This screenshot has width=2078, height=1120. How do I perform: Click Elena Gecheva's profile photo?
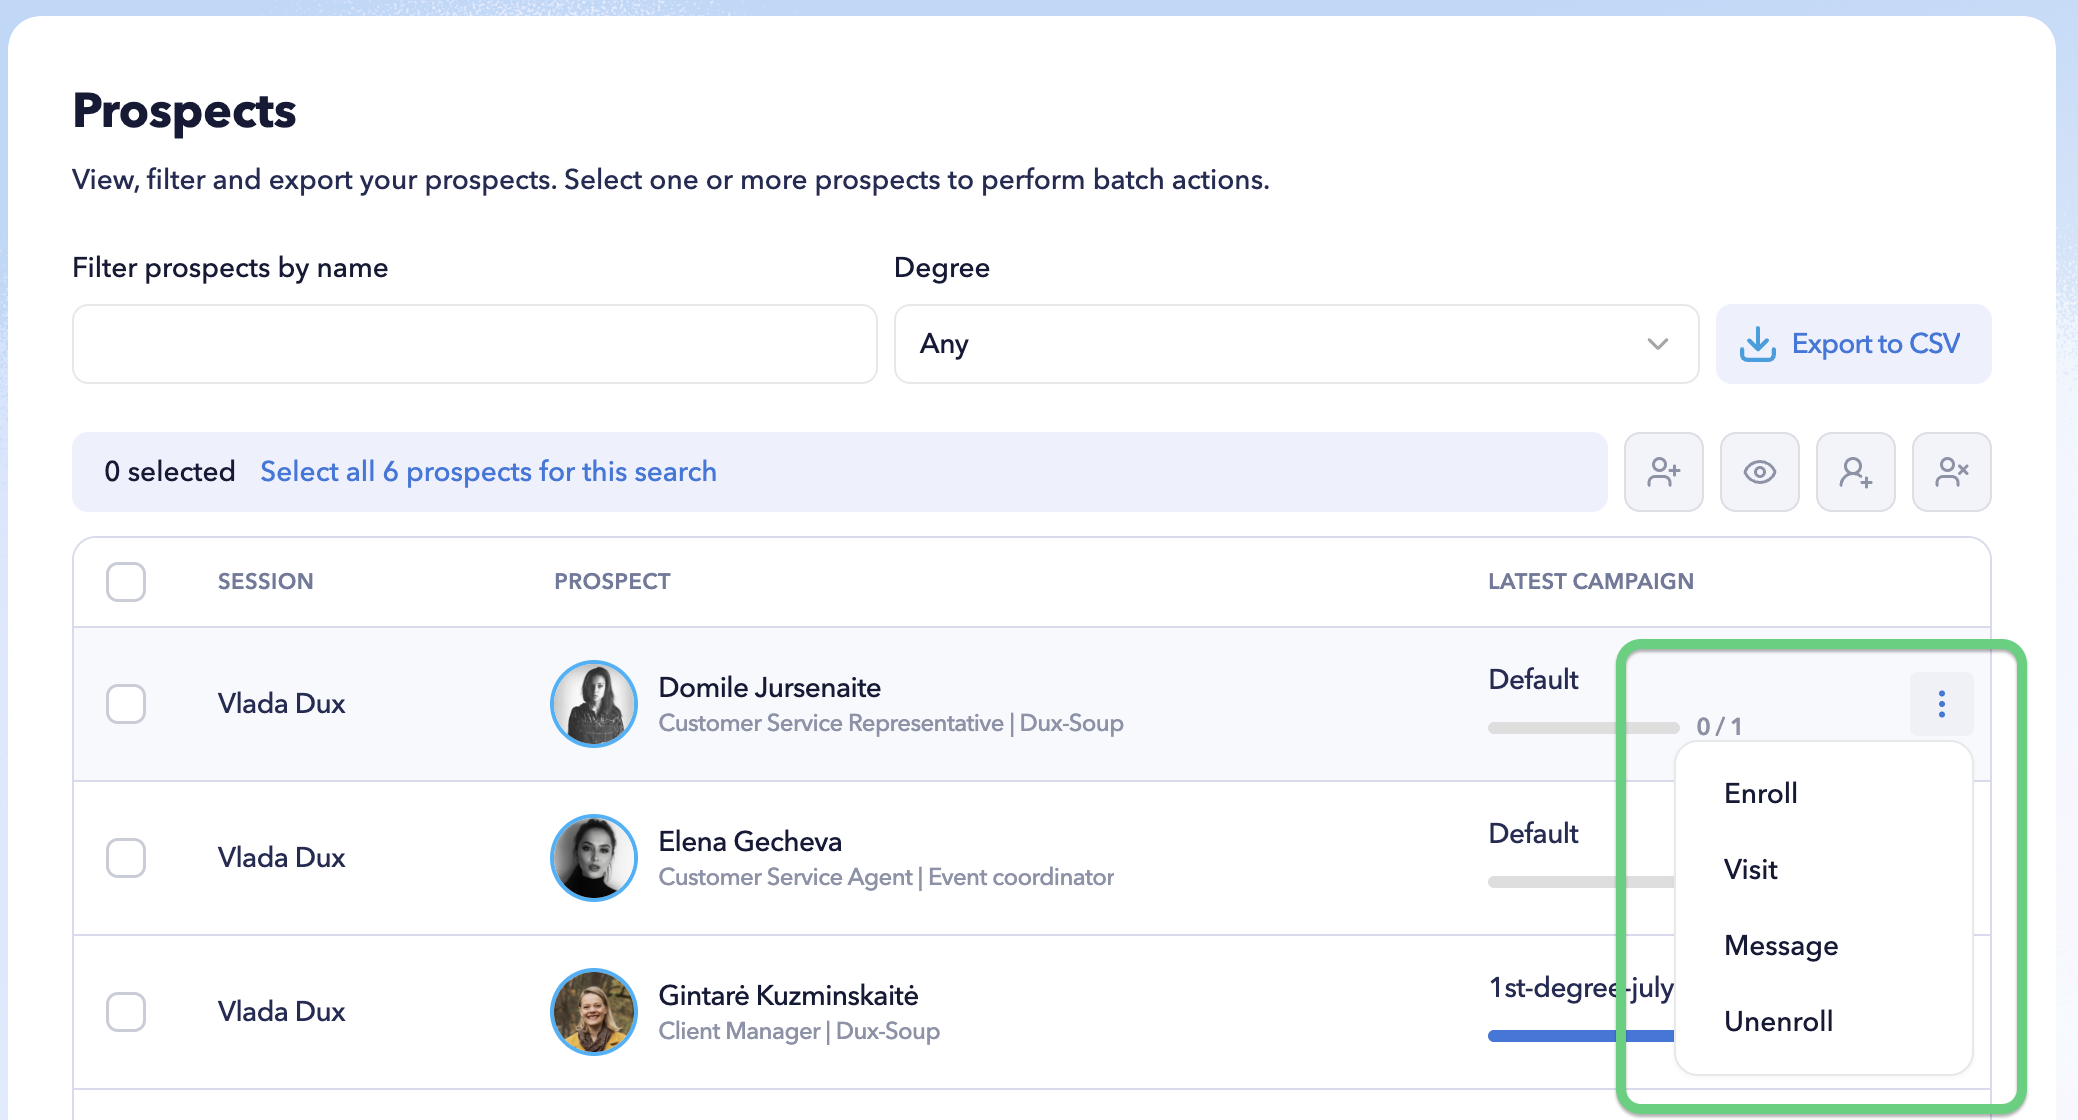coord(594,858)
